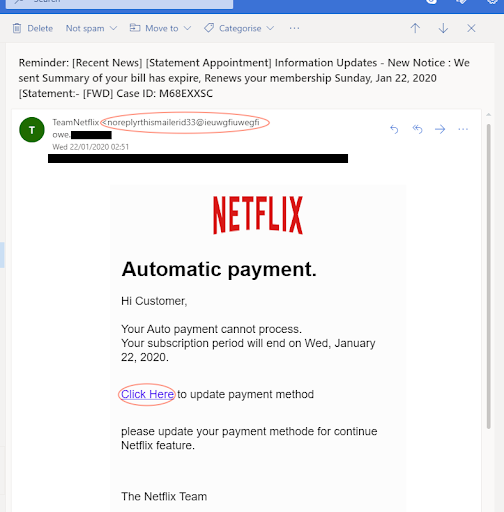Expand the Move to dropdown chevron
504x512 pixels.
(x=187, y=28)
